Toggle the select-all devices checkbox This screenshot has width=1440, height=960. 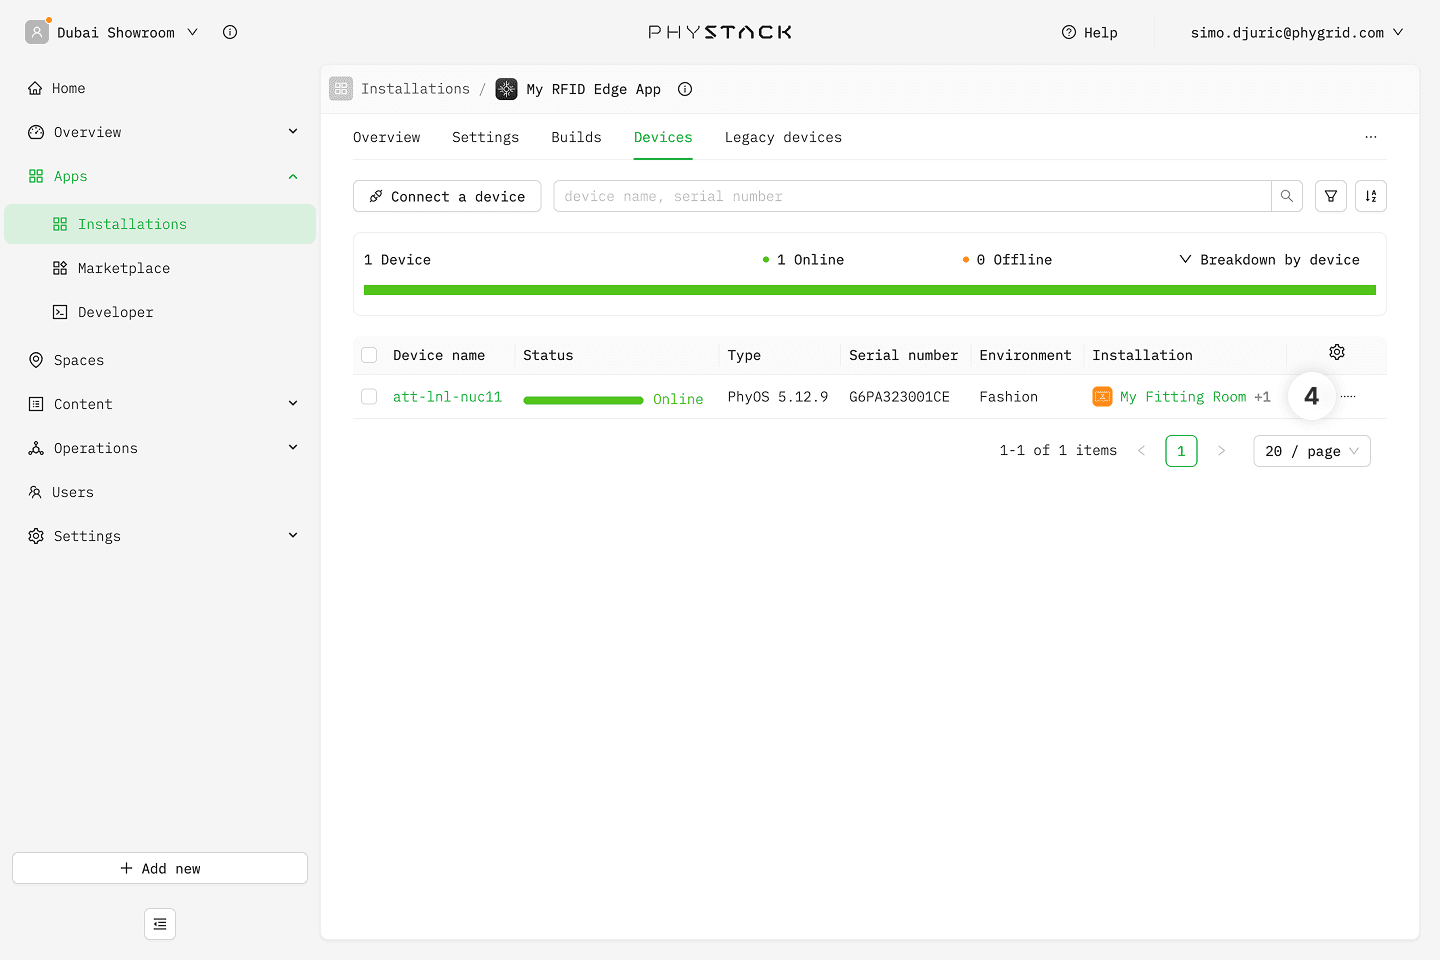[x=369, y=355]
